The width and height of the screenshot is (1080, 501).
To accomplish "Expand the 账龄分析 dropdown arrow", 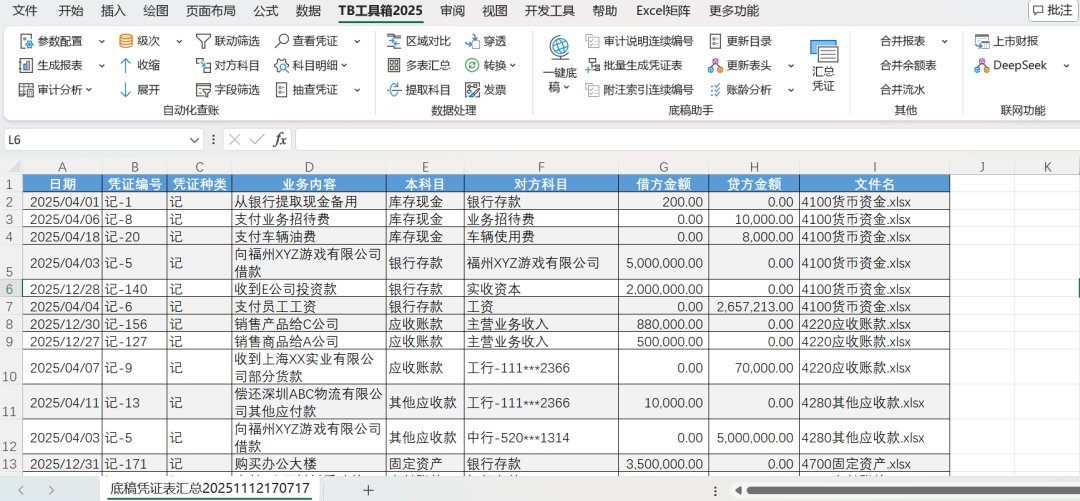I will tap(791, 90).
